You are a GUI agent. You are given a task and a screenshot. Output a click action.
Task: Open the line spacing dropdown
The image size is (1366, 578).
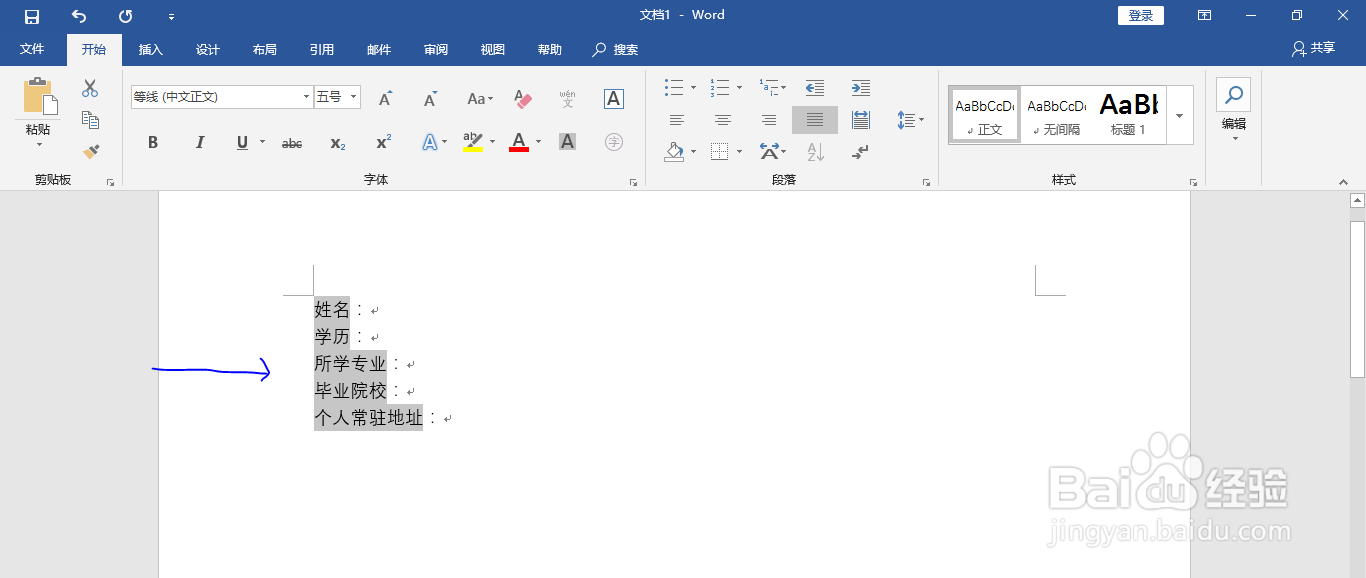click(908, 120)
